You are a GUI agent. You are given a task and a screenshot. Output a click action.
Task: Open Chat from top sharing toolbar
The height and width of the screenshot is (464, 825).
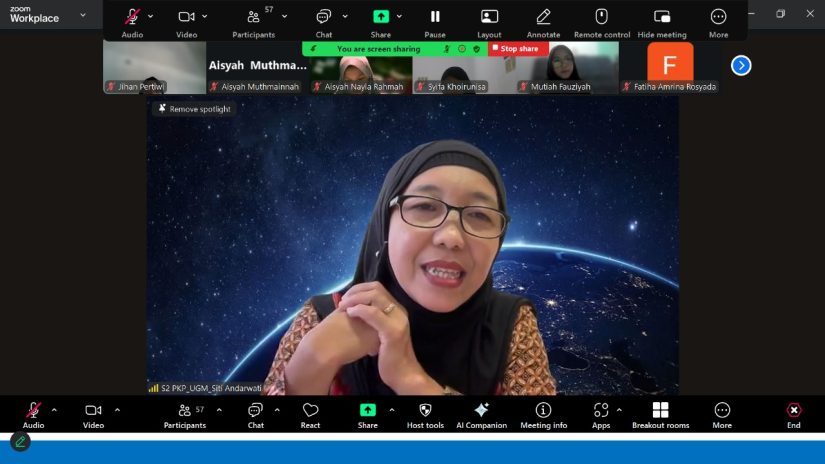pyautogui.click(x=324, y=23)
